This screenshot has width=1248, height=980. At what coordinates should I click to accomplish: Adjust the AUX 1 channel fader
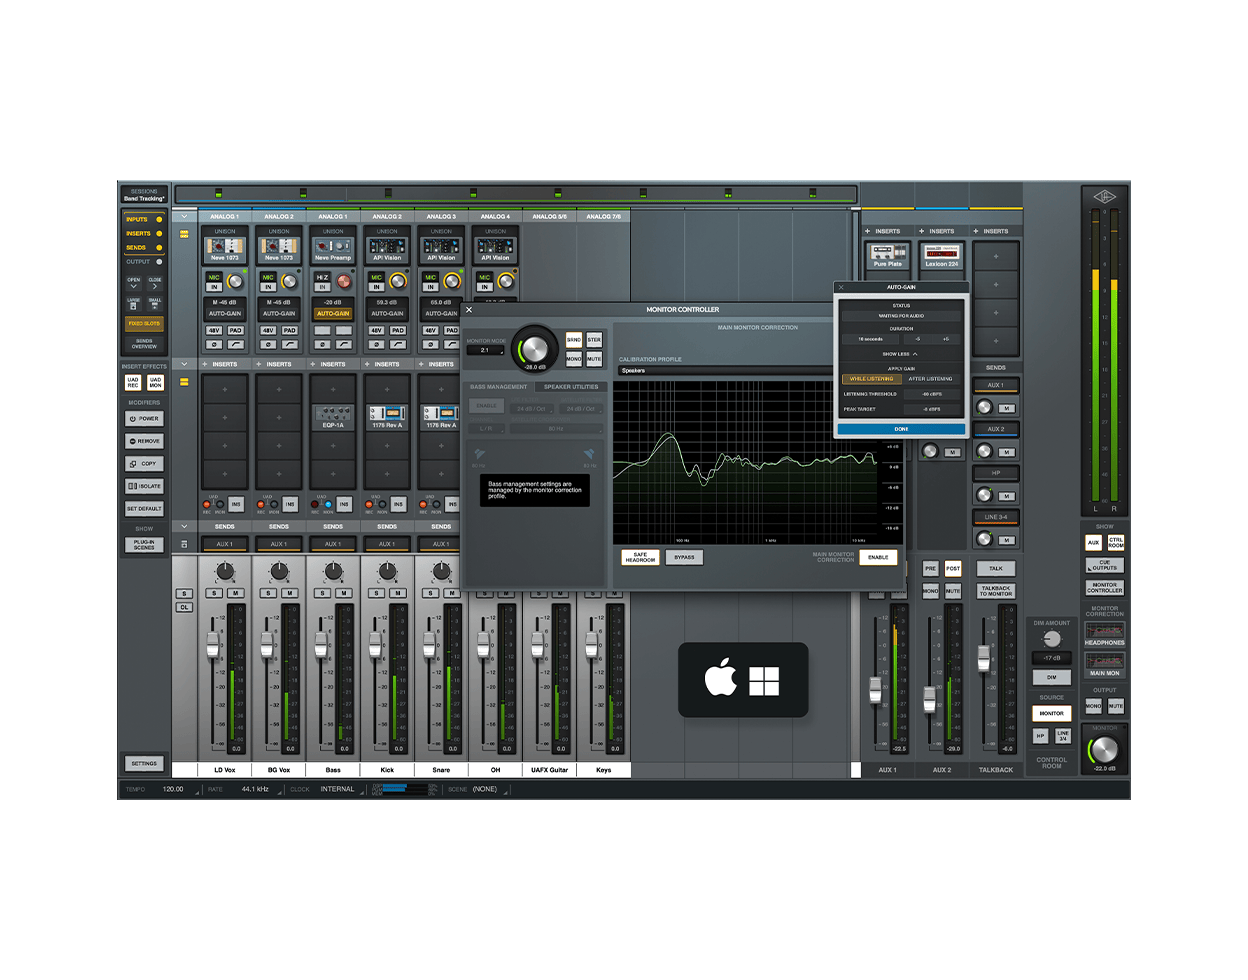click(x=875, y=691)
